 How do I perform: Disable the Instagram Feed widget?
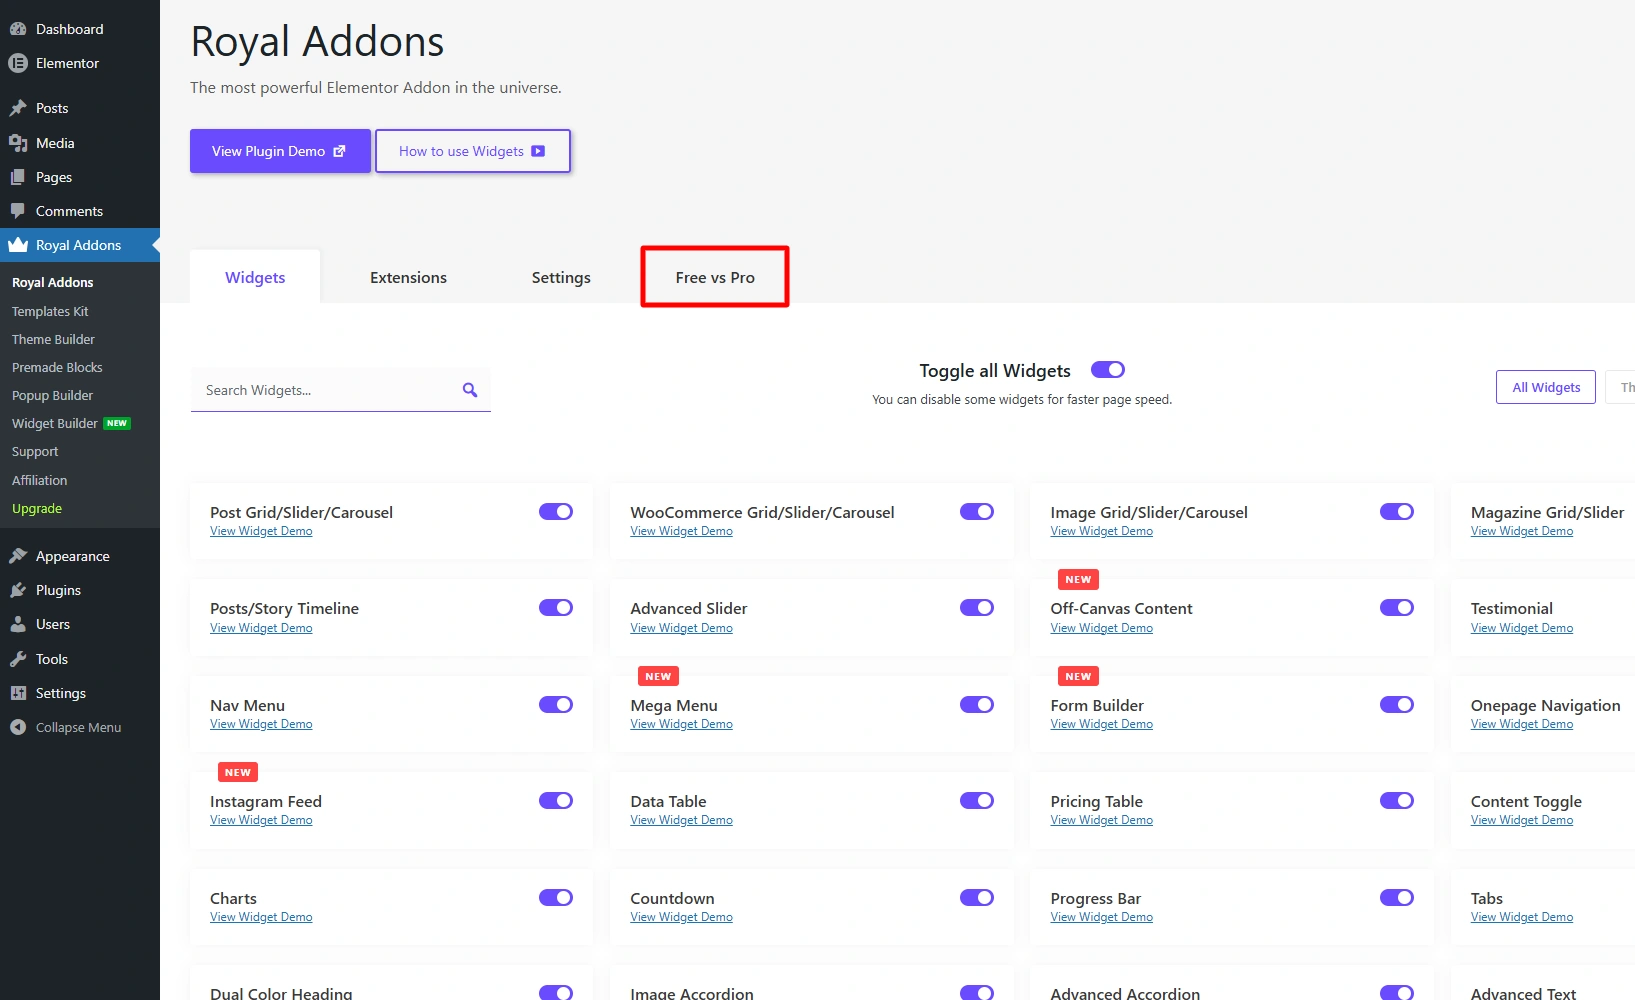(556, 801)
